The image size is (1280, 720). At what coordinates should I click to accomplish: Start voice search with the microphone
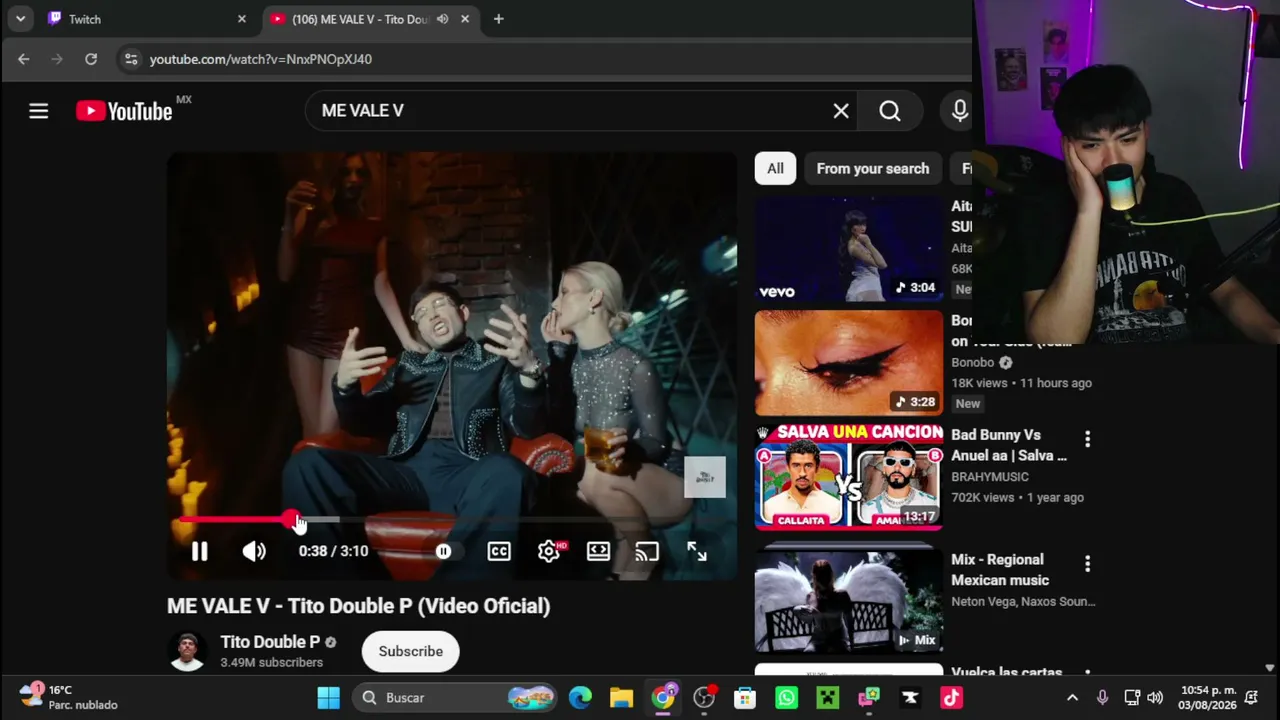[x=960, y=111]
